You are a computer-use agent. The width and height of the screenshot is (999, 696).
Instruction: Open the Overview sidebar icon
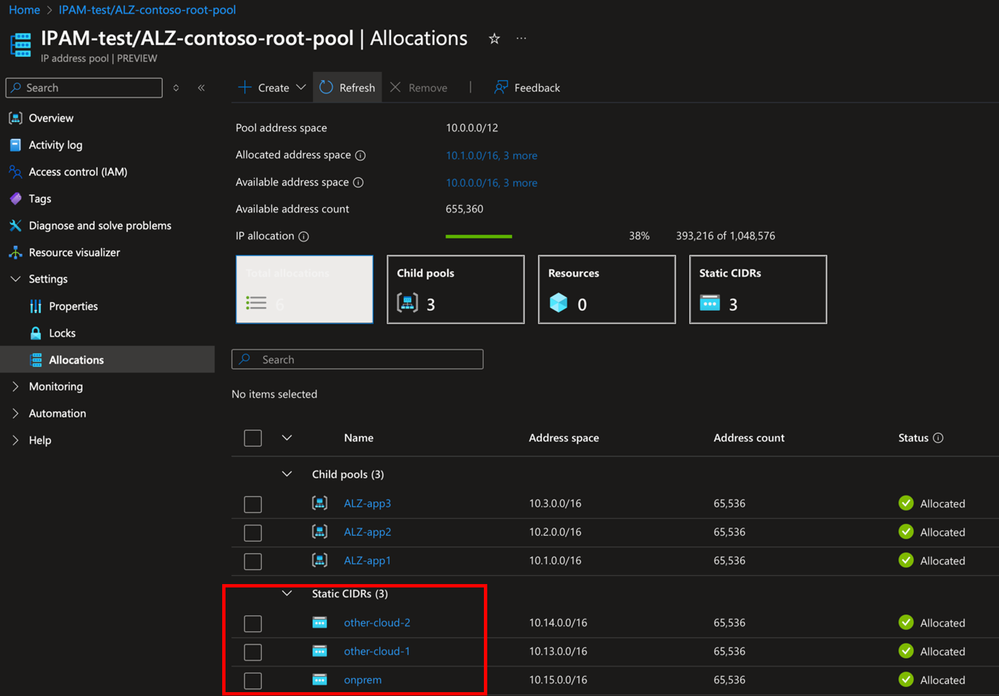pyautogui.click(x=15, y=118)
